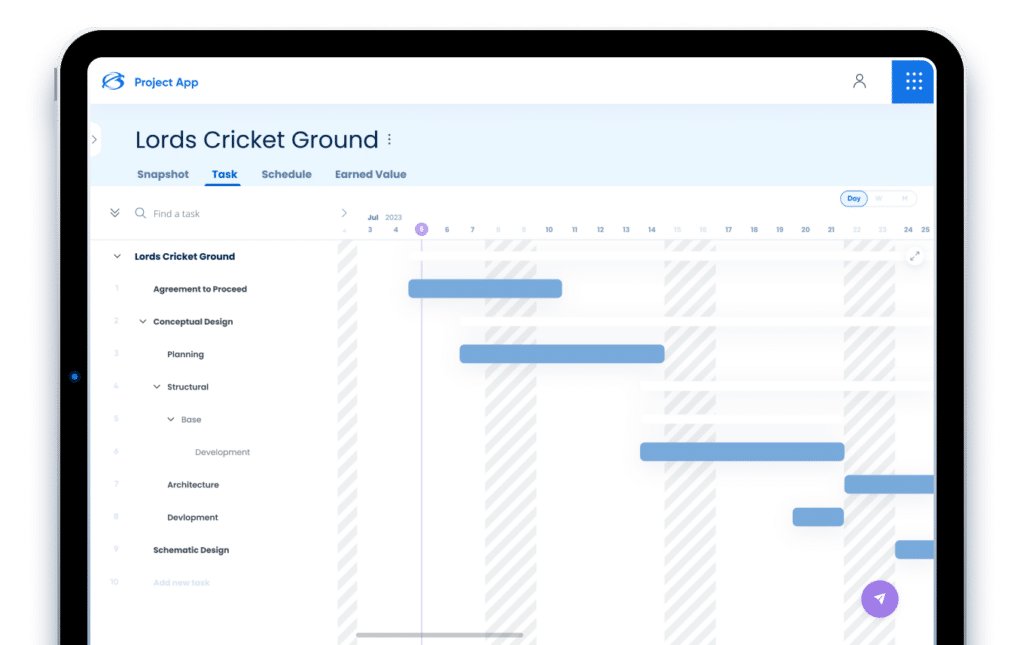Select the Agreement to Proceed task row
This screenshot has width=1024, height=645.
200,289
